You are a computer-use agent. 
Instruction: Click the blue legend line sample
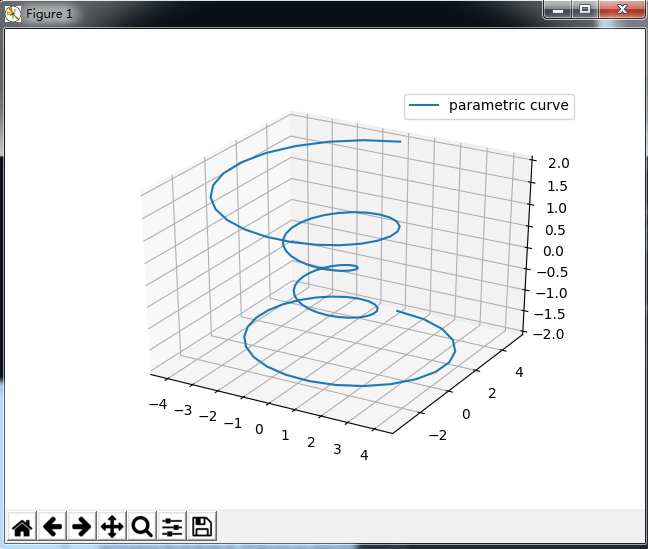pos(424,105)
